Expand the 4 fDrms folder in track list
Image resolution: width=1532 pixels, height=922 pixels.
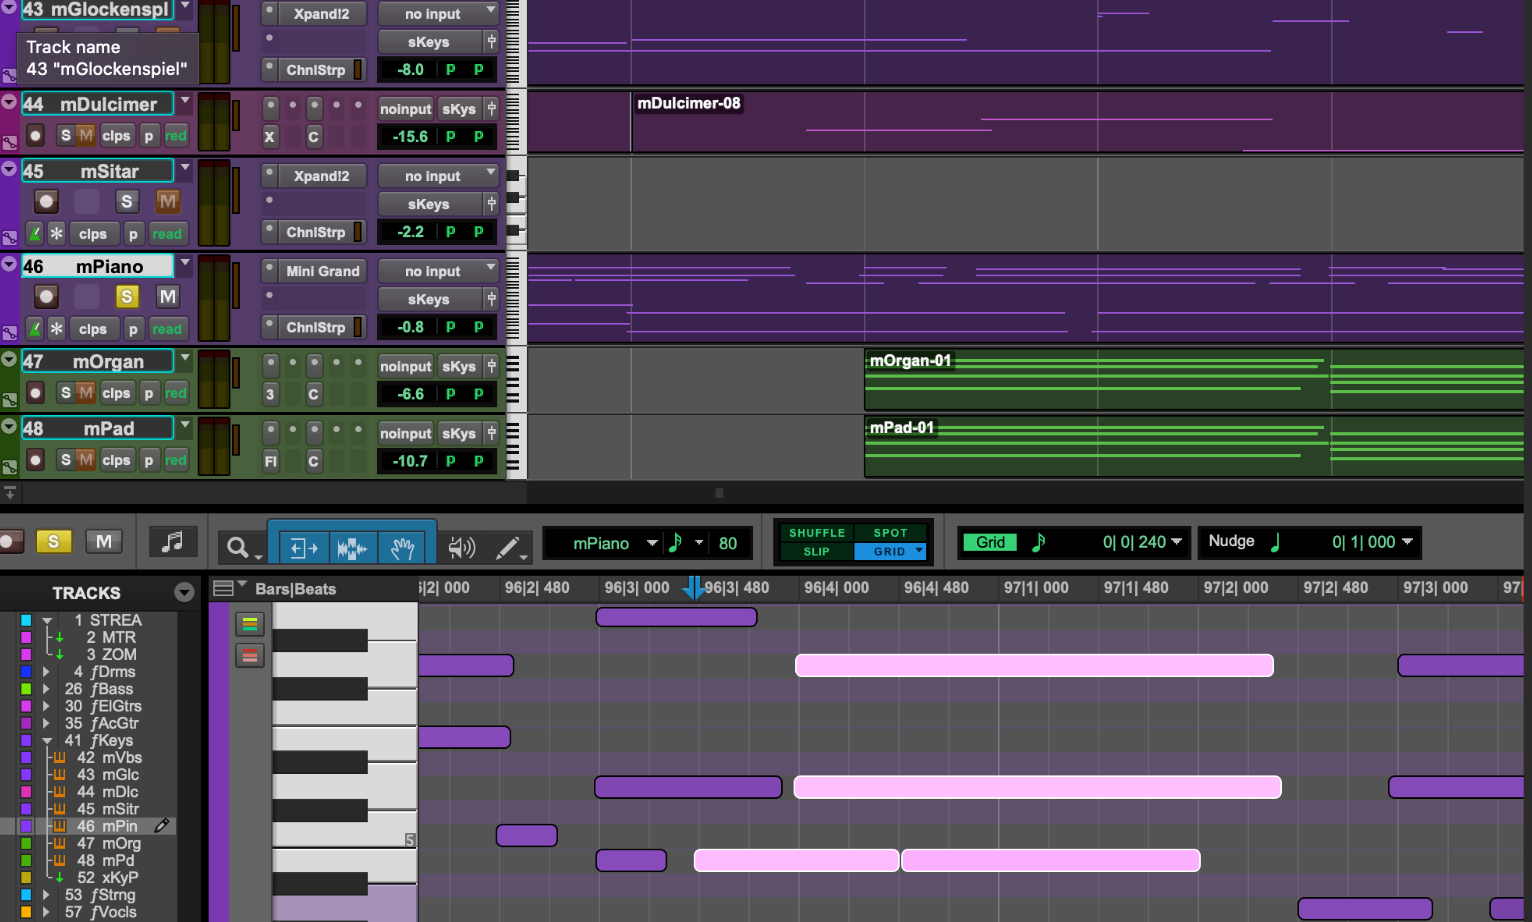coord(46,672)
